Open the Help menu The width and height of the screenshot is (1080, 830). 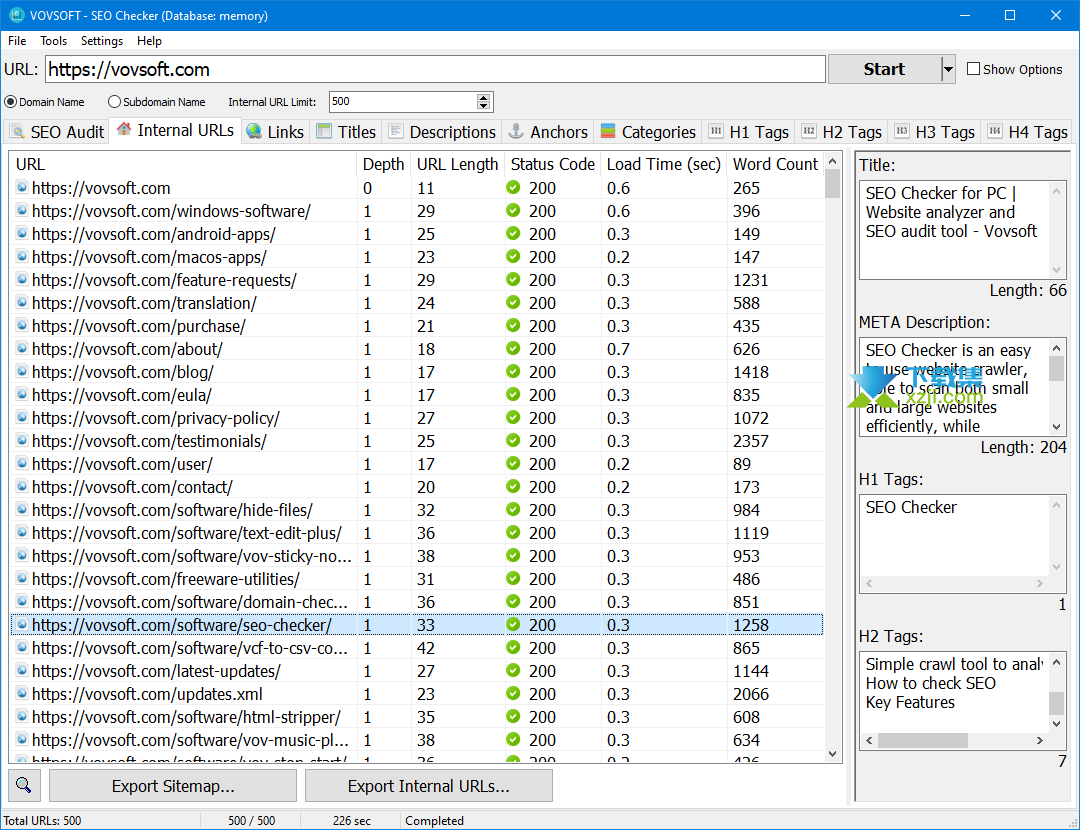[149, 41]
